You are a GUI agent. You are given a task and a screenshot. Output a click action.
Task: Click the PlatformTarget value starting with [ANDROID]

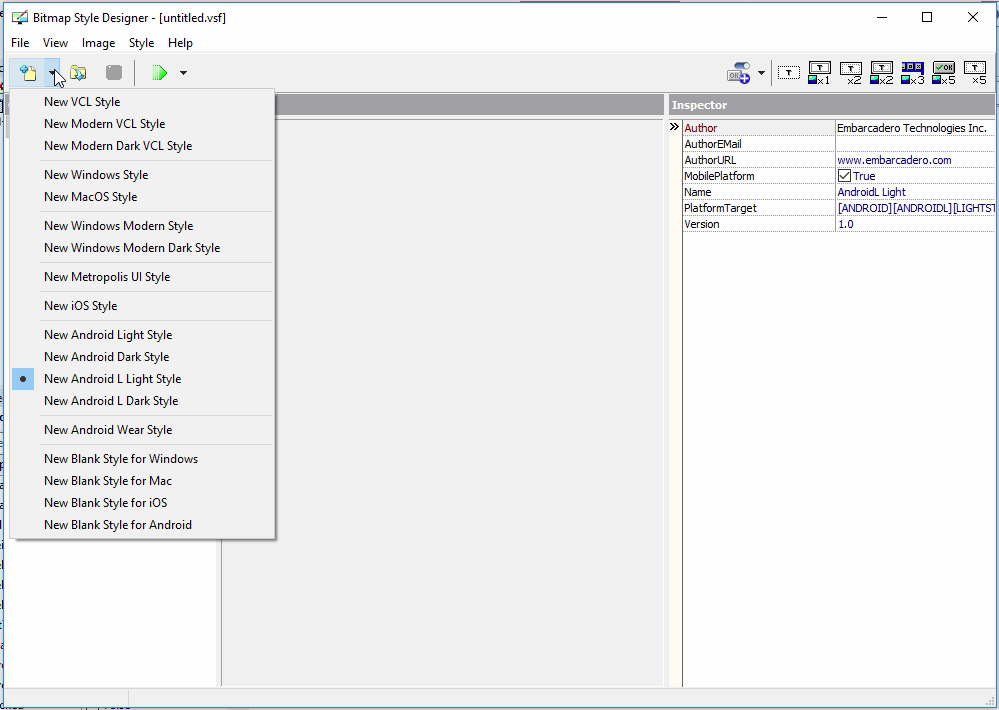click(x=916, y=208)
